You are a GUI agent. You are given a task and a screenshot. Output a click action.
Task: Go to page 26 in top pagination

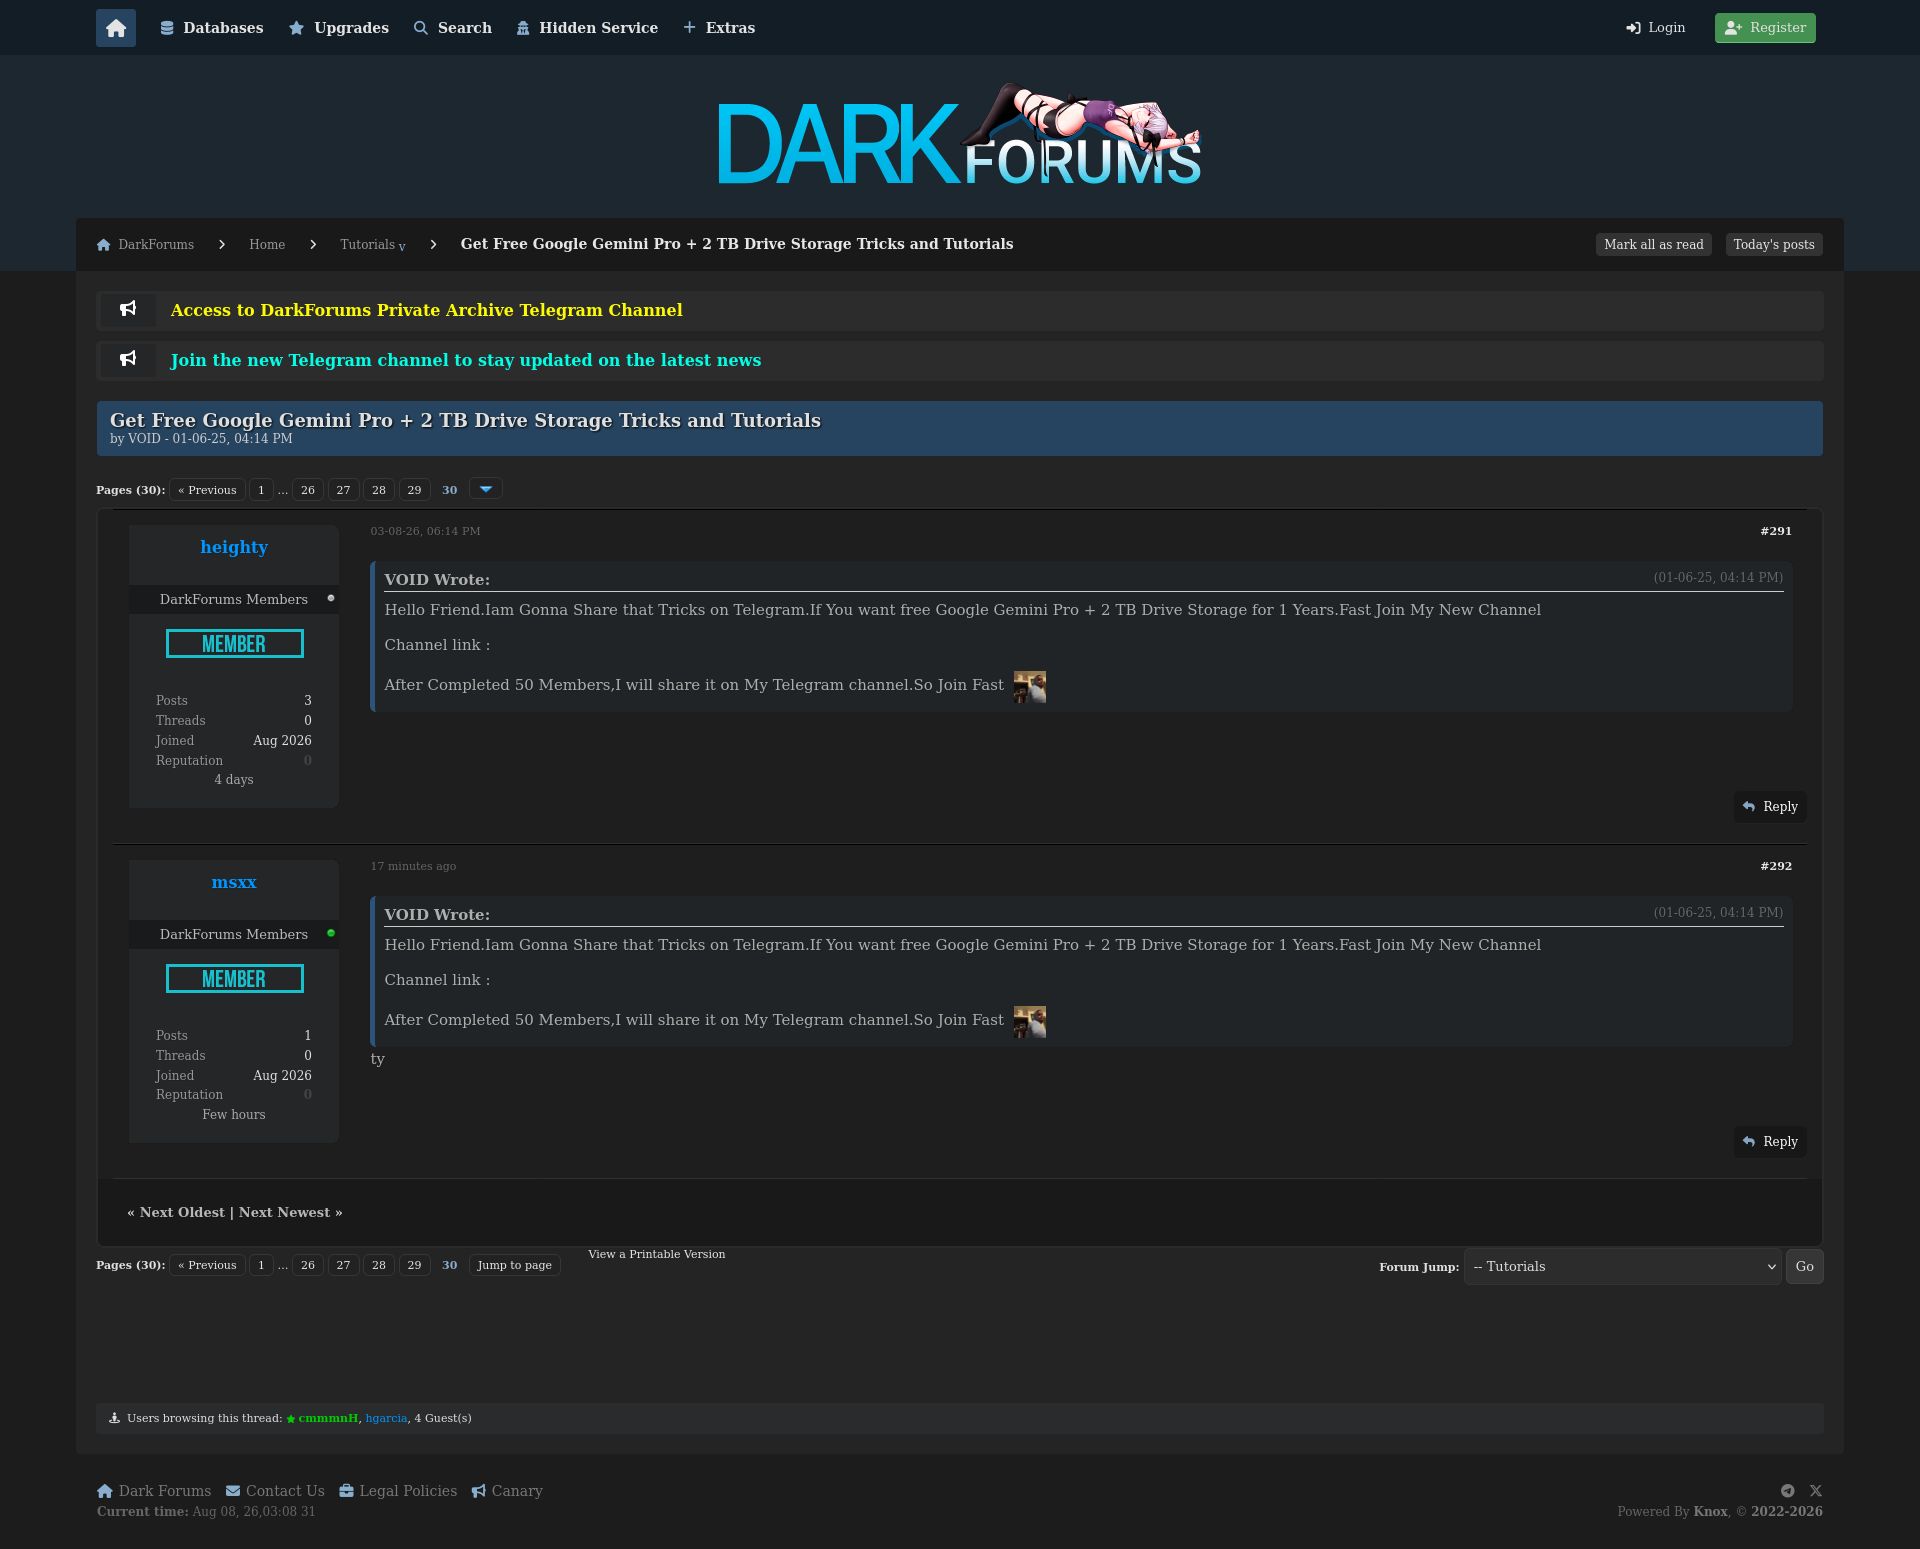click(308, 490)
